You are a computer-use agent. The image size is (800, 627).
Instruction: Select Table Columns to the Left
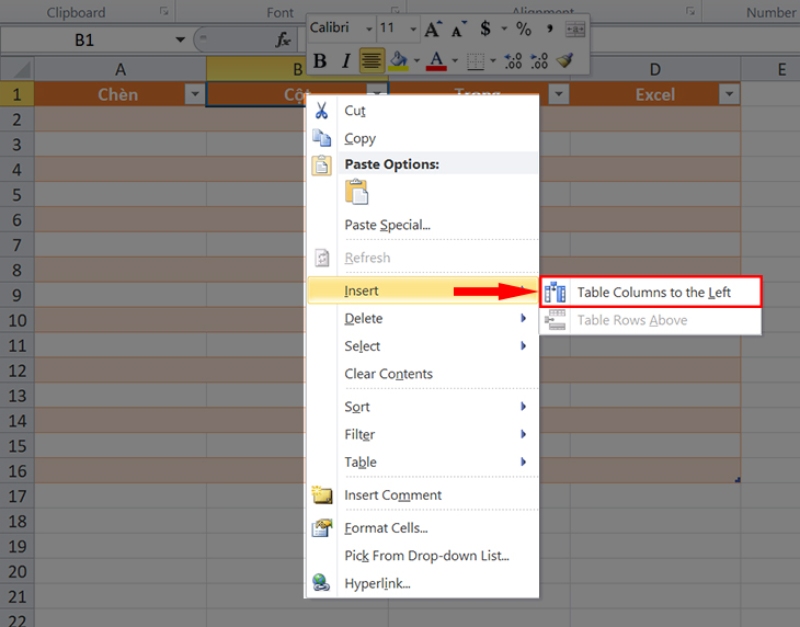click(653, 292)
